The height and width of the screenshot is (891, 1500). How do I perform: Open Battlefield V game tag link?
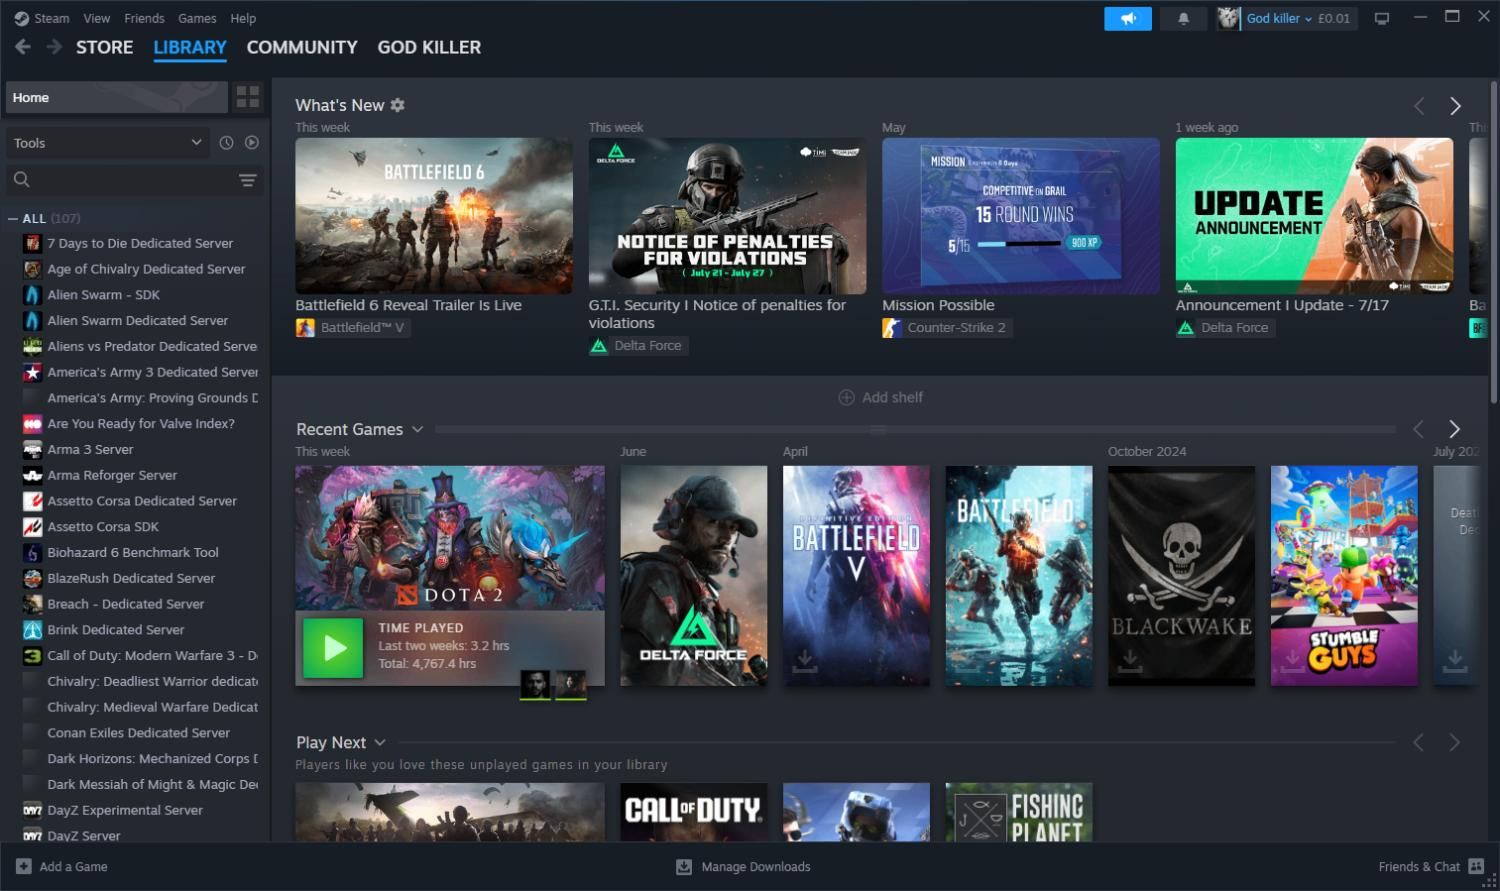352,327
